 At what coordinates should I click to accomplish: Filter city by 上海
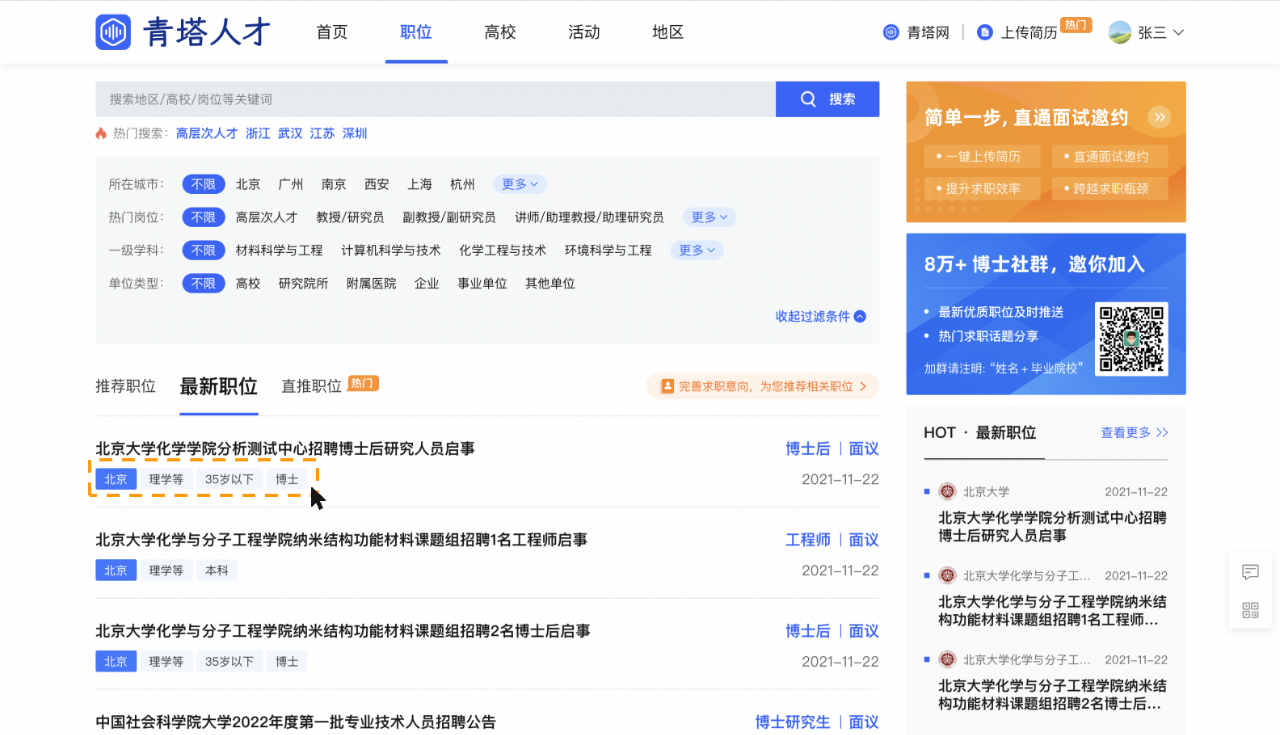click(420, 184)
